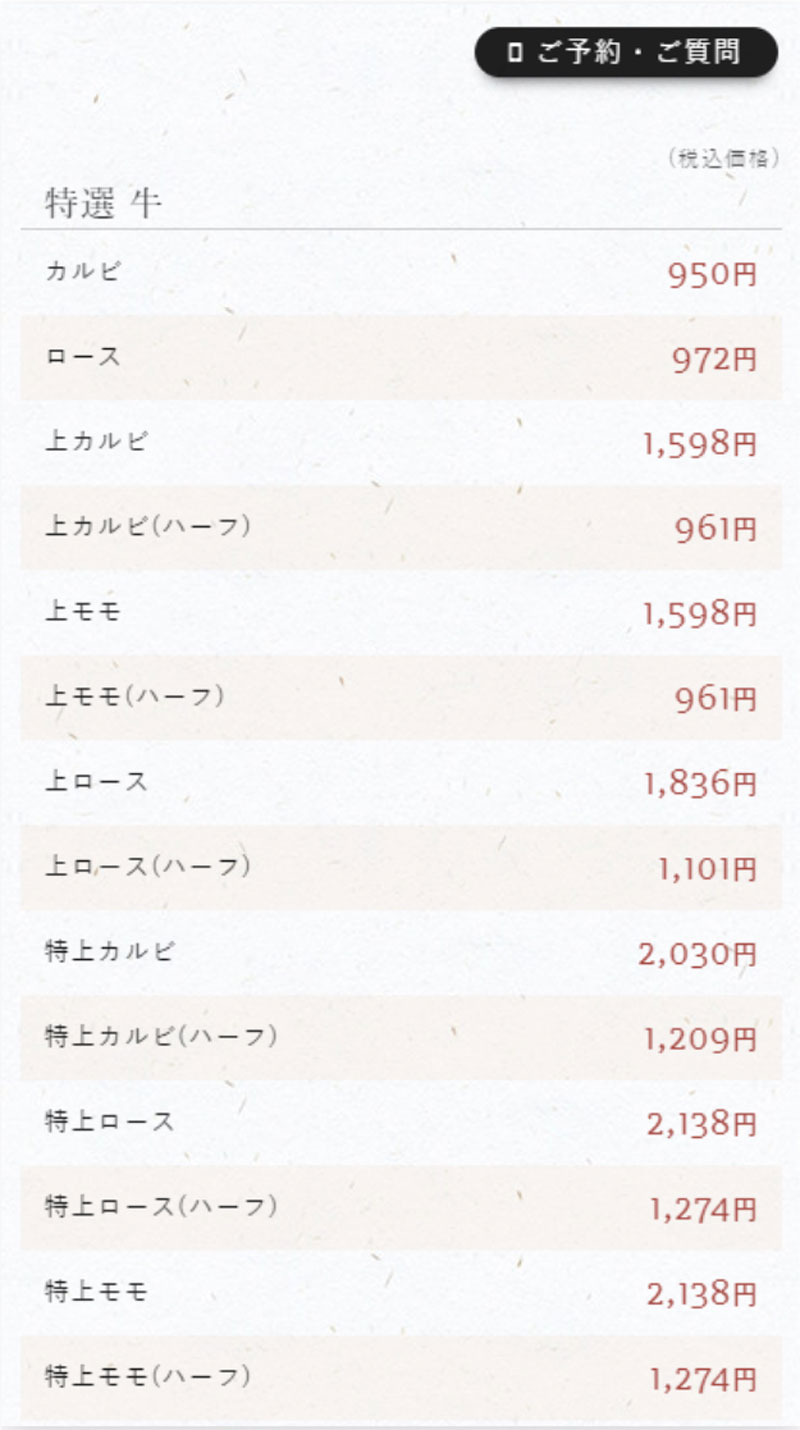
Task: Click the 特選 牛 section heading
Action: 104,204
